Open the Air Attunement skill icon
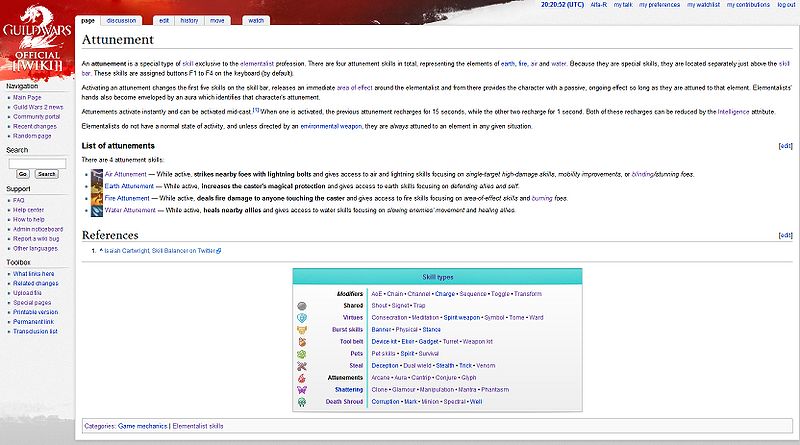Screen dimensions: 800x445 click(x=97, y=175)
